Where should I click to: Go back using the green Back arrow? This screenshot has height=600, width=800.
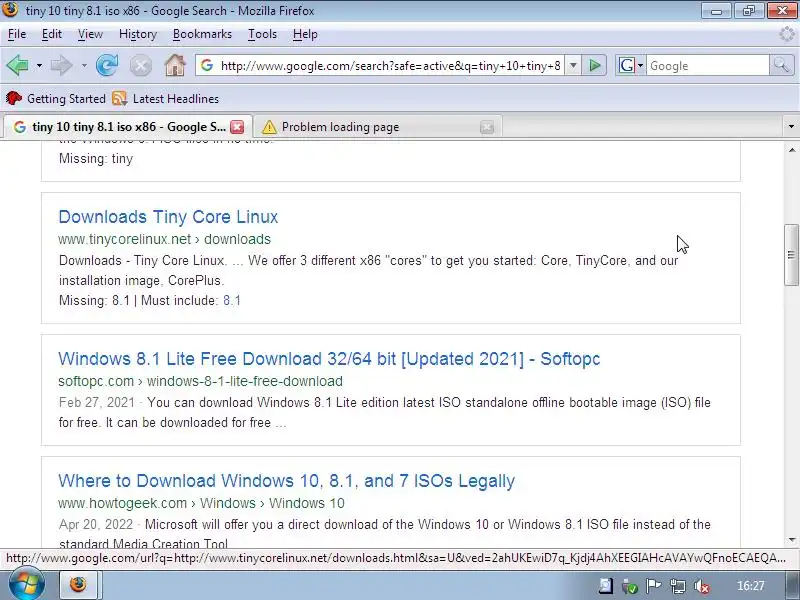(17, 65)
